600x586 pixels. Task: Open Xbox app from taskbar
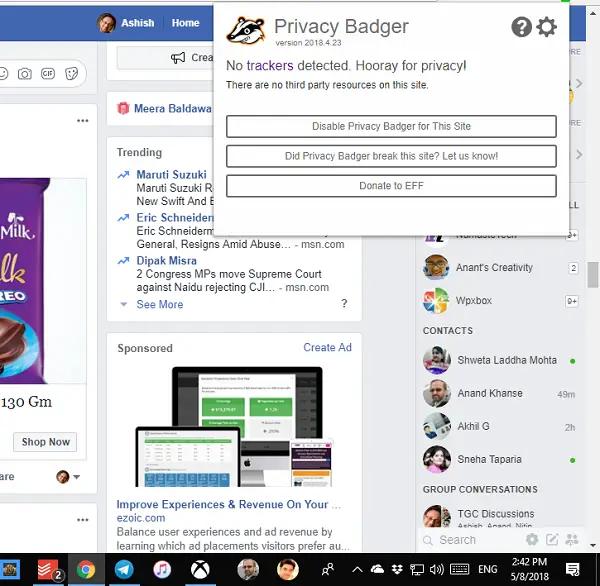tap(200, 570)
